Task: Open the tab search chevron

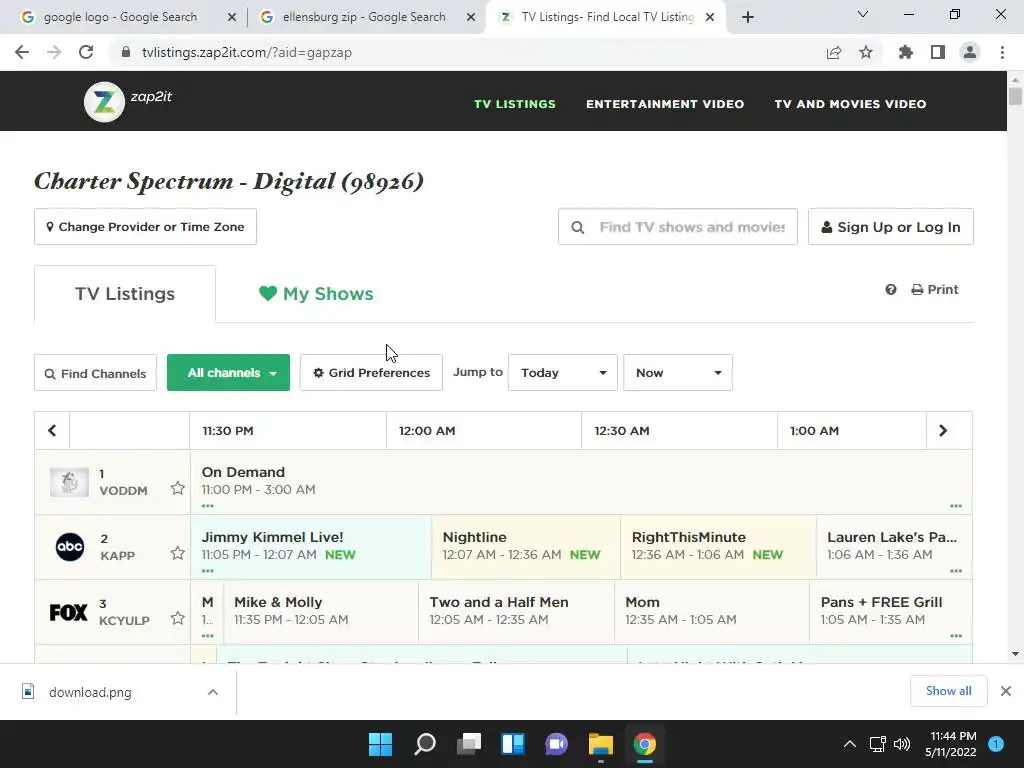Action: point(863,14)
